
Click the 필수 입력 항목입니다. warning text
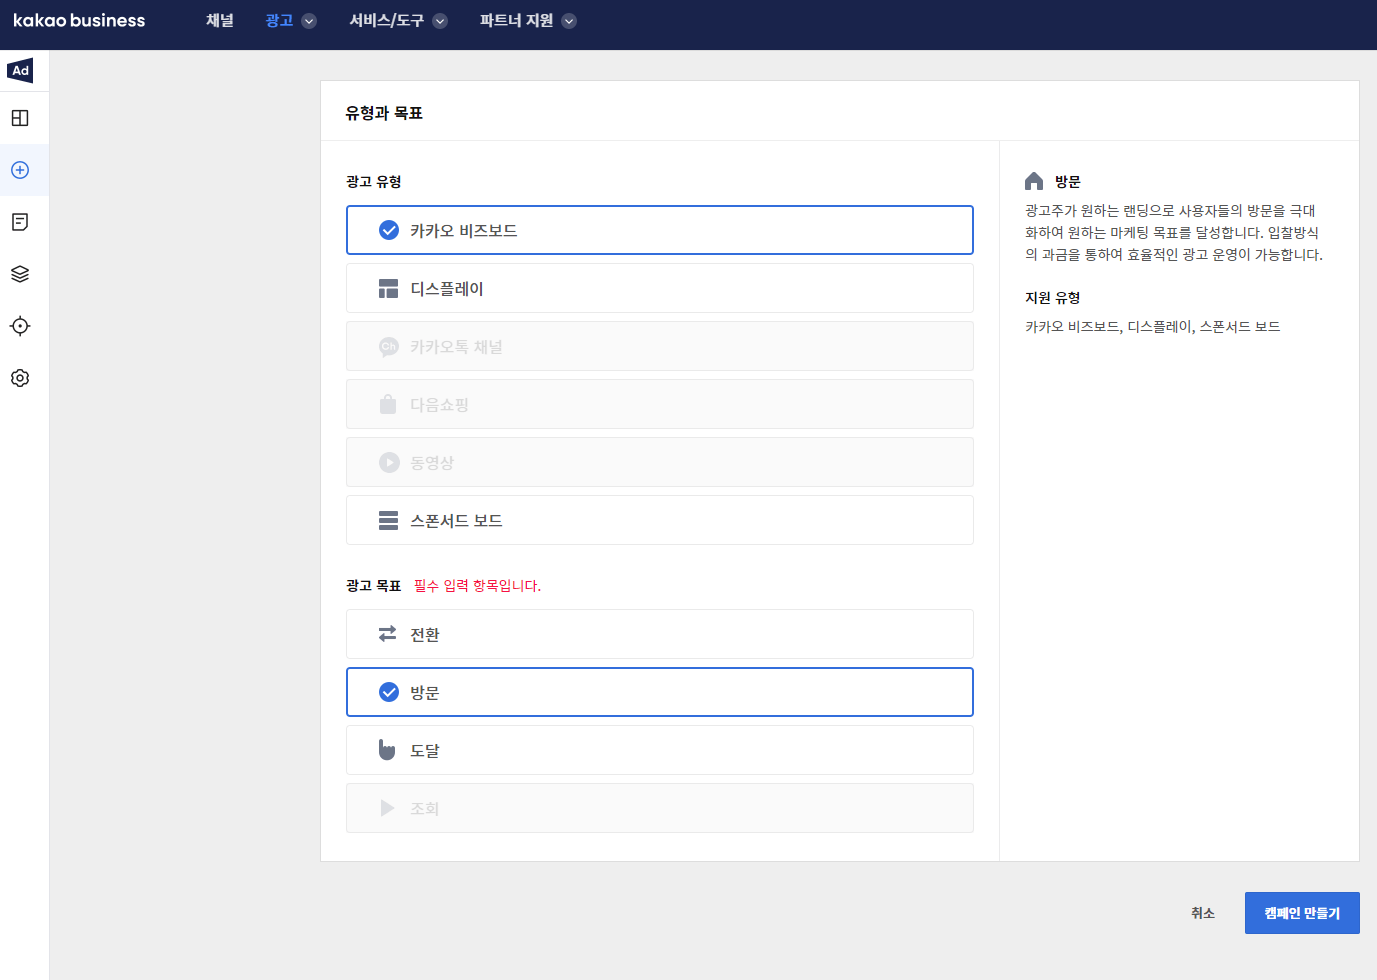pyautogui.click(x=477, y=585)
